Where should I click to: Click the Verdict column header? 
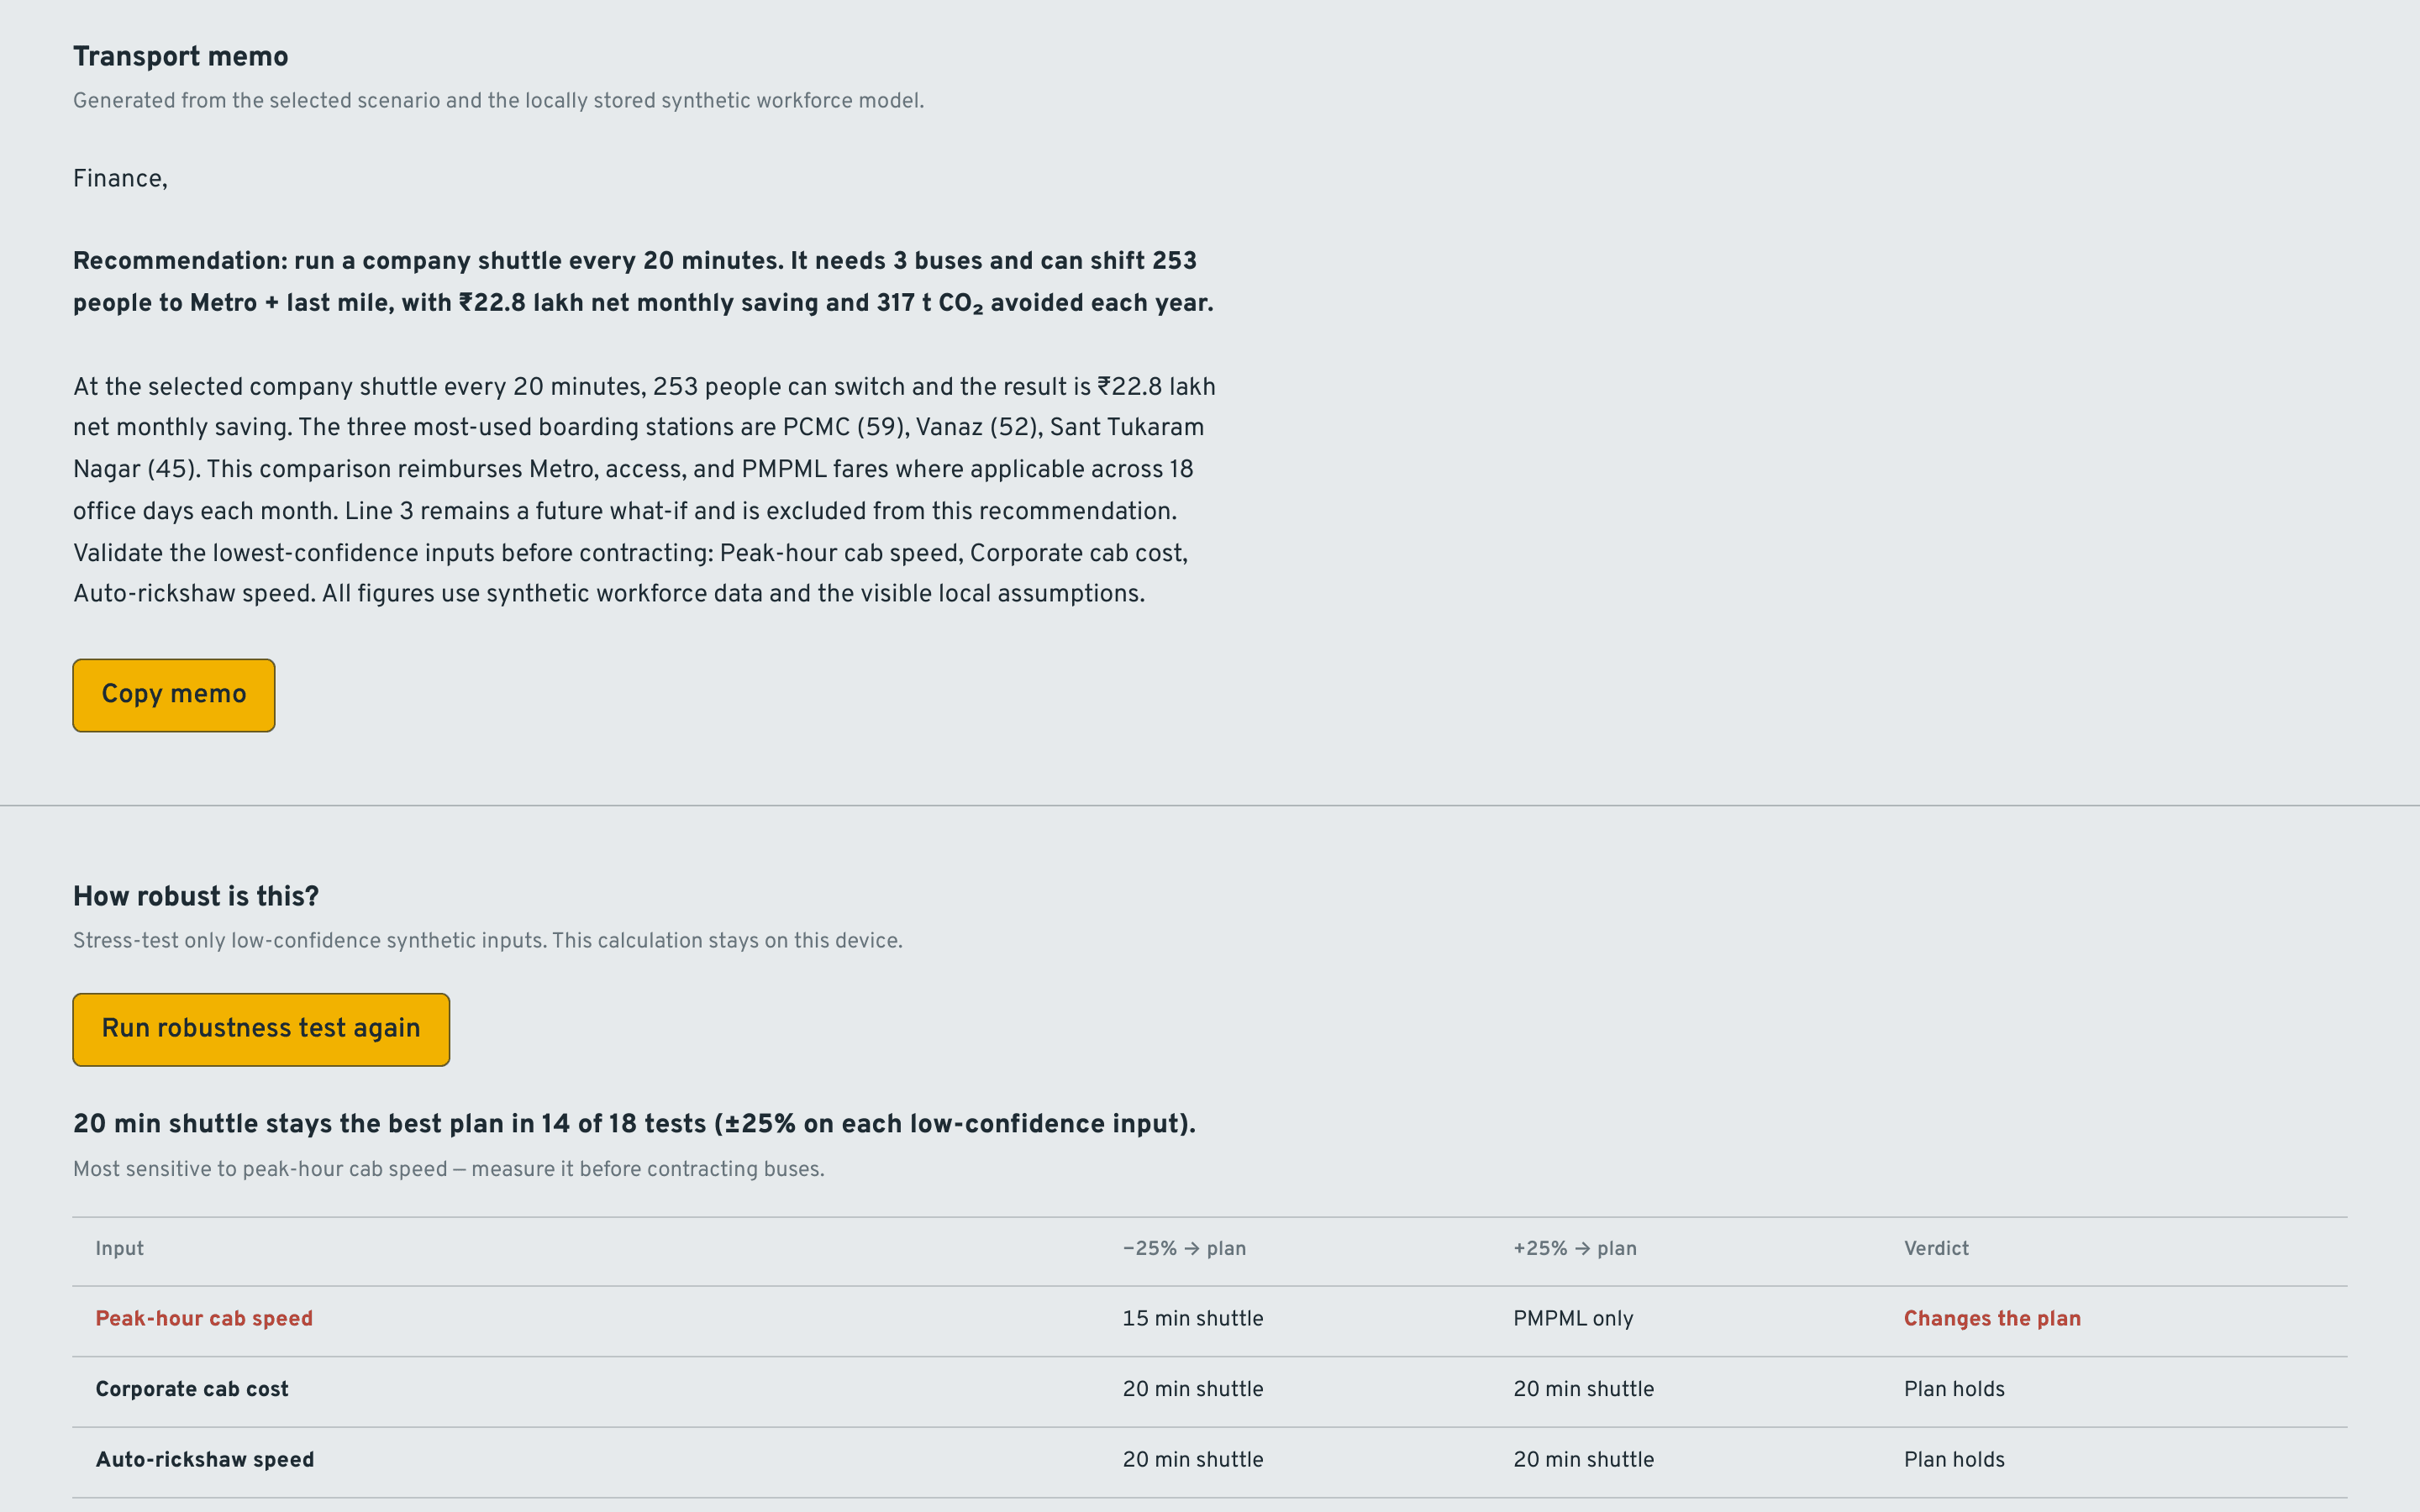tap(1936, 1249)
